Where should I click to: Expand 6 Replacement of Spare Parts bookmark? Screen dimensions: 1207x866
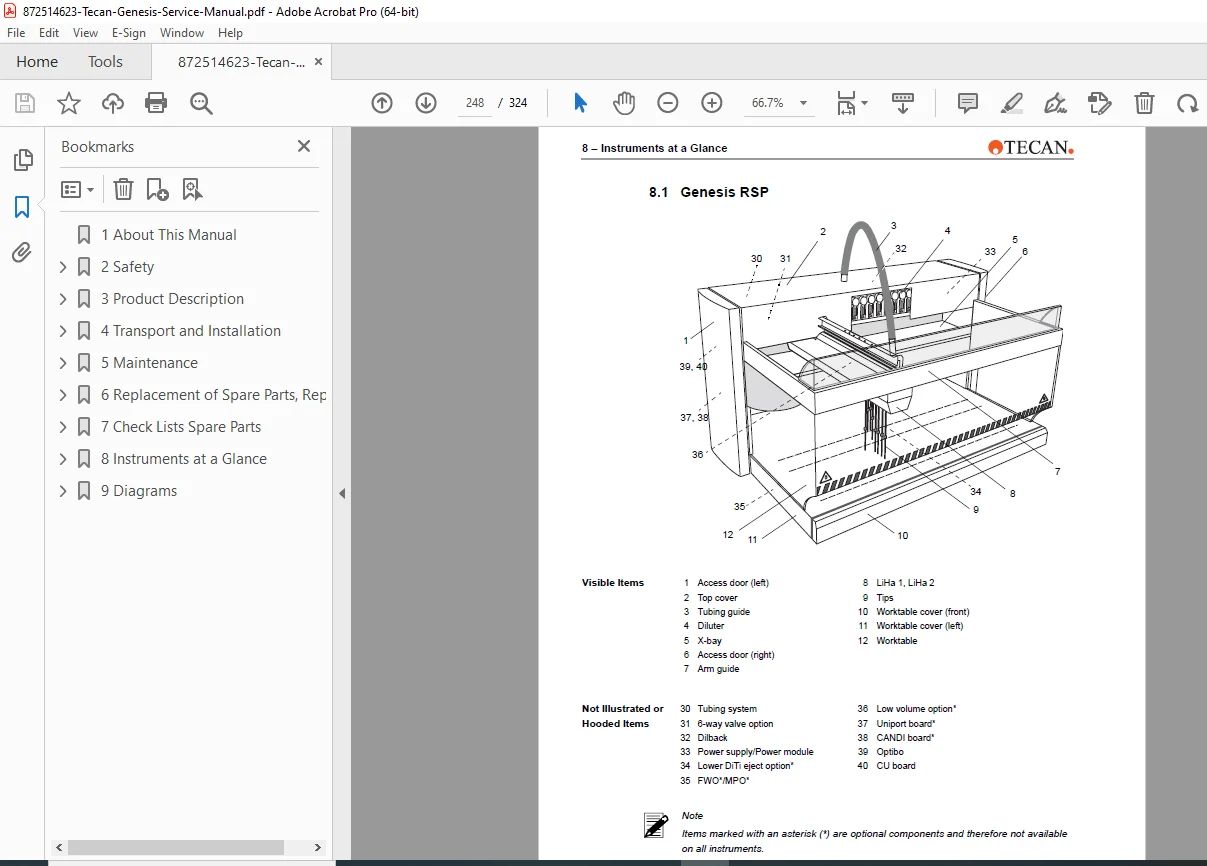click(x=63, y=395)
